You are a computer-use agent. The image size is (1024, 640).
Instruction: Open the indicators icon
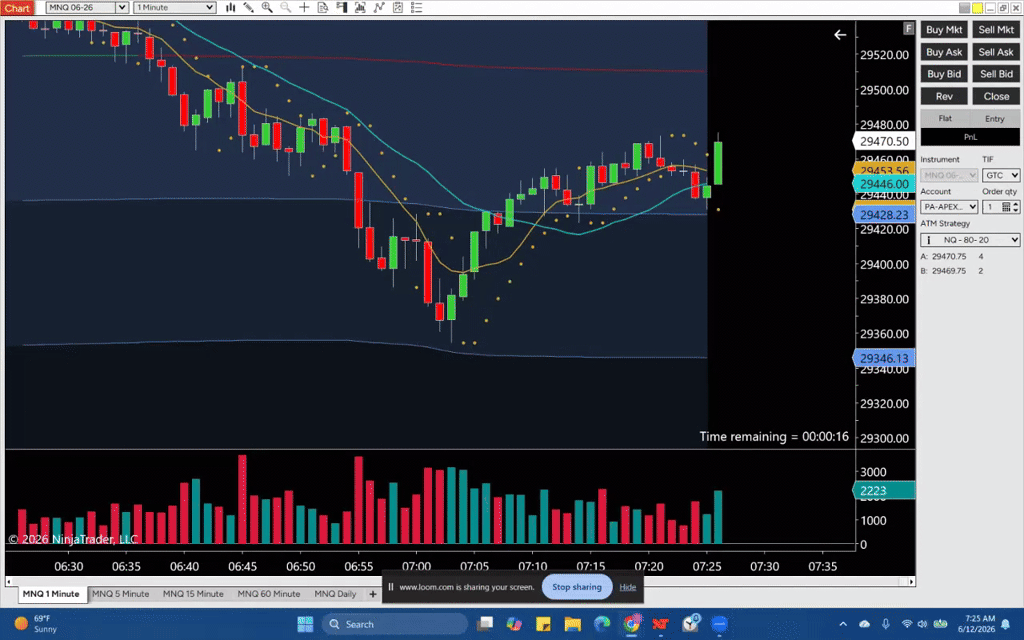tap(379, 7)
